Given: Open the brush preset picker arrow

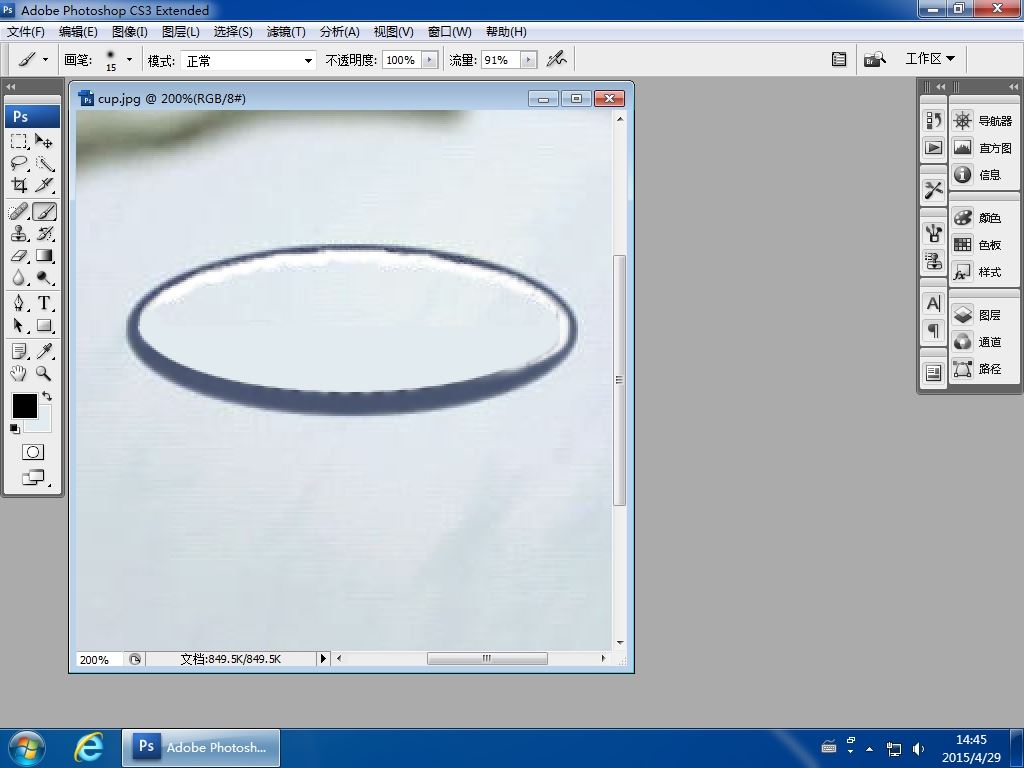Looking at the screenshot, I should point(129,59).
